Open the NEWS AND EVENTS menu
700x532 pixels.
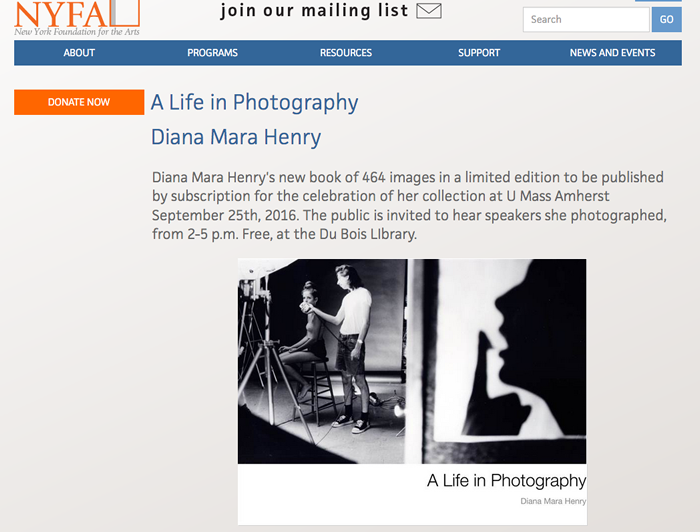612,53
